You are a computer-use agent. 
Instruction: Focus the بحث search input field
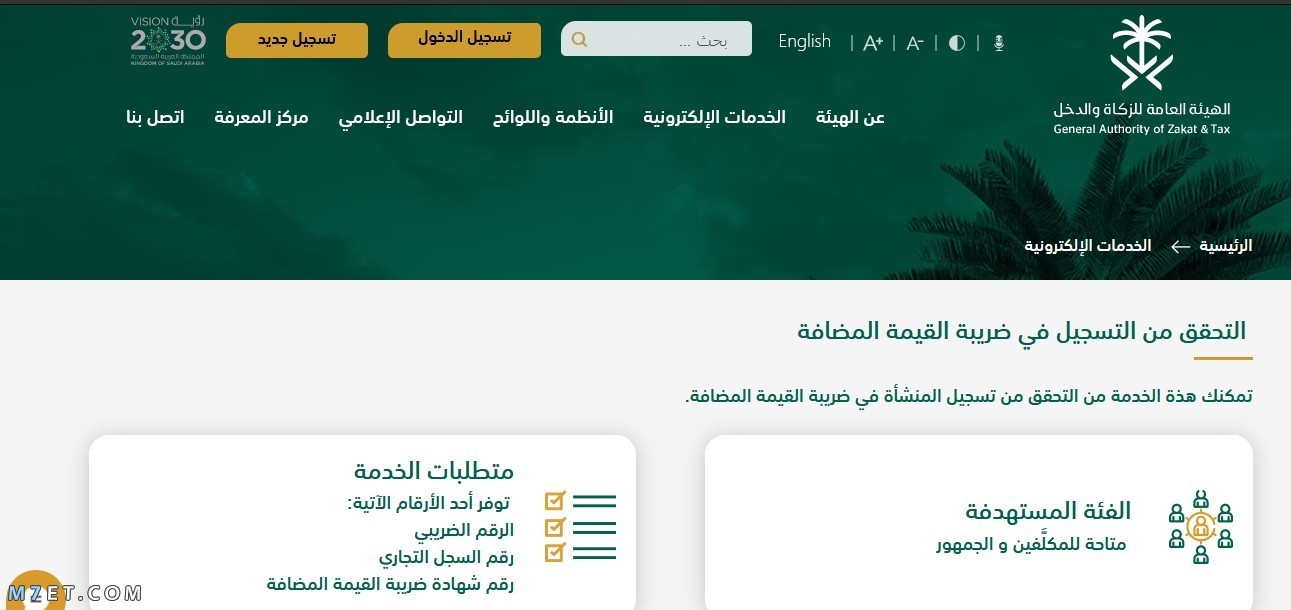coord(656,39)
